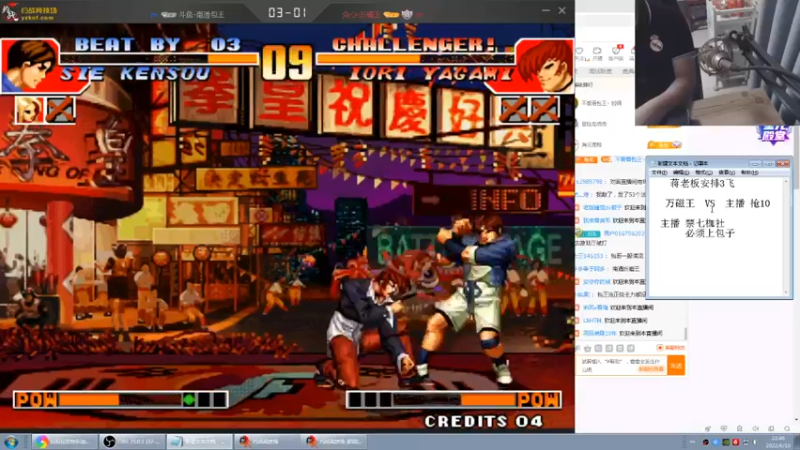Click the webcam overlay video
800x450 pixels.
click(x=717, y=62)
